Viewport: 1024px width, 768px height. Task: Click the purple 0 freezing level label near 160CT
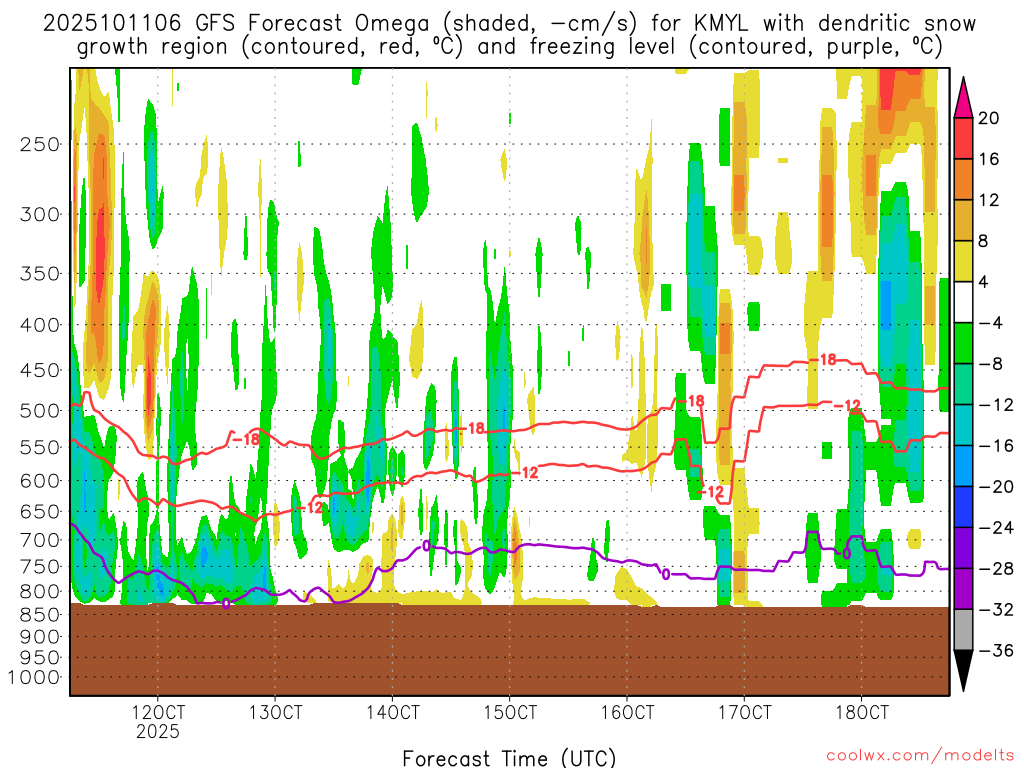[x=665, y=575]
